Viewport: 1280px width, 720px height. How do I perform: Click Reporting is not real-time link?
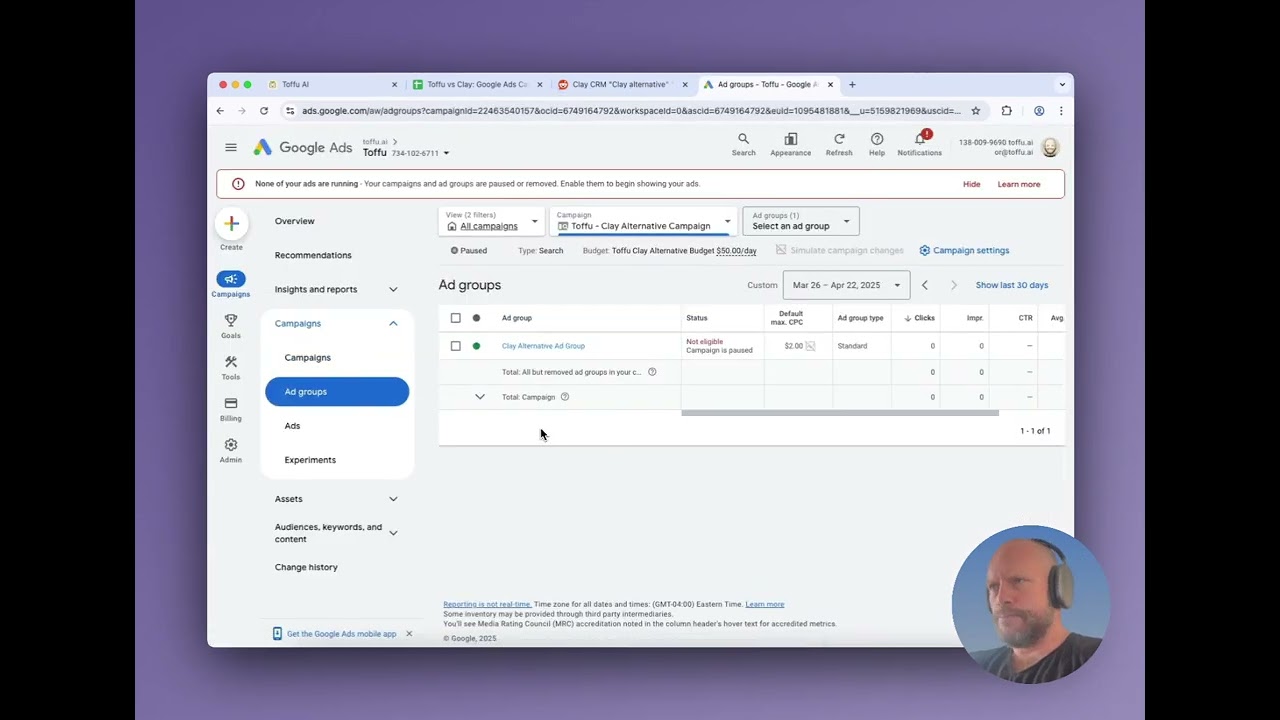487,604
